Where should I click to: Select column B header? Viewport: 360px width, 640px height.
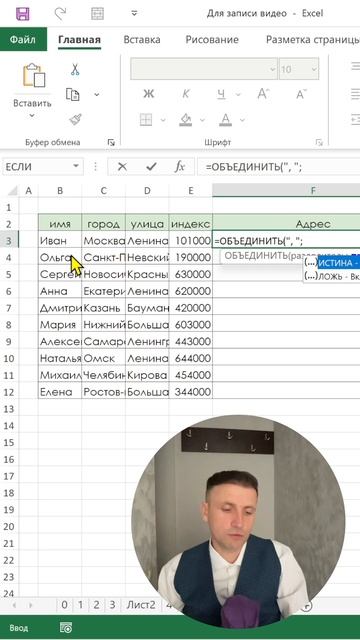[60, 191]
